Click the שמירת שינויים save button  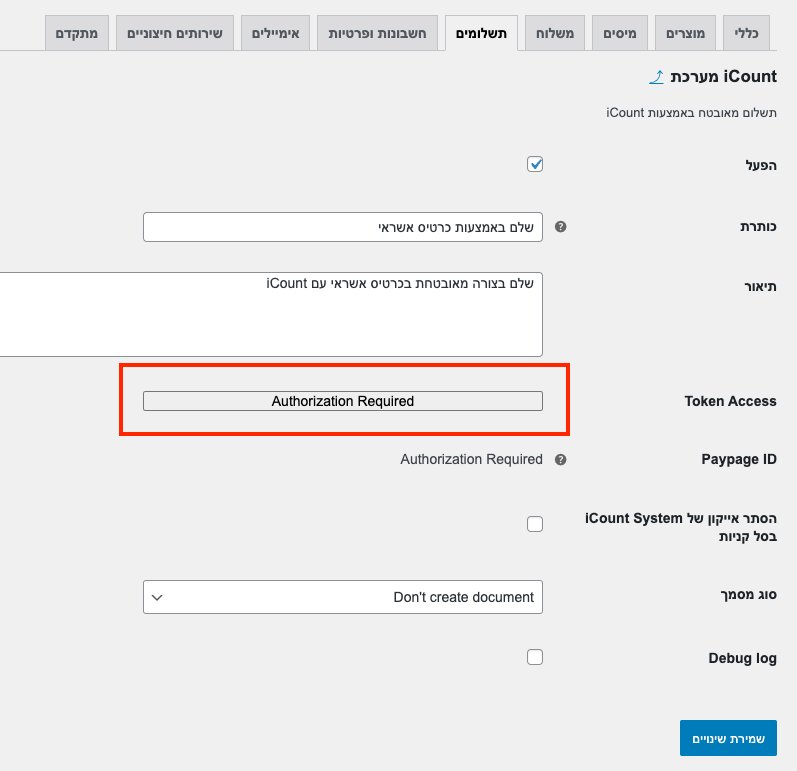click(x=727, y=738)
